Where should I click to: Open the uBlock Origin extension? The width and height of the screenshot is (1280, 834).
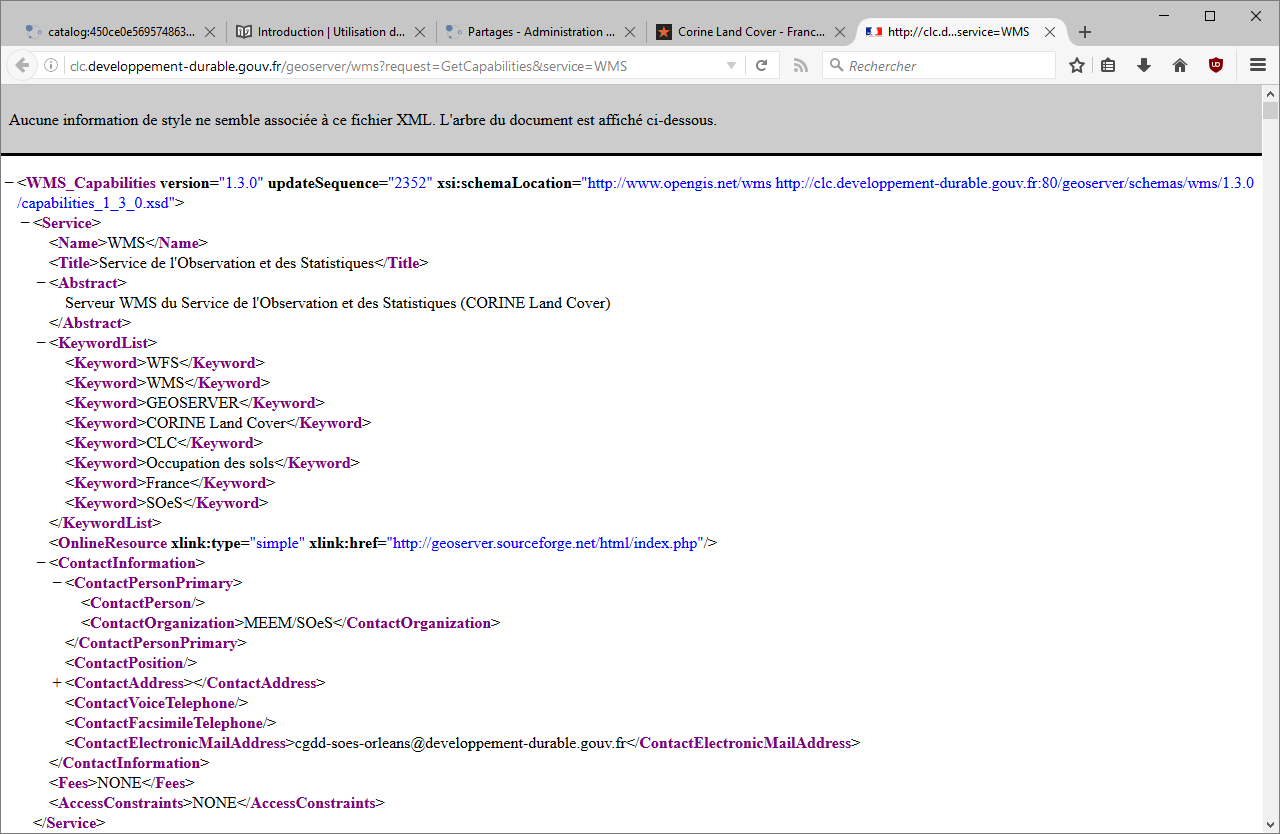[x=1216, y=66]
